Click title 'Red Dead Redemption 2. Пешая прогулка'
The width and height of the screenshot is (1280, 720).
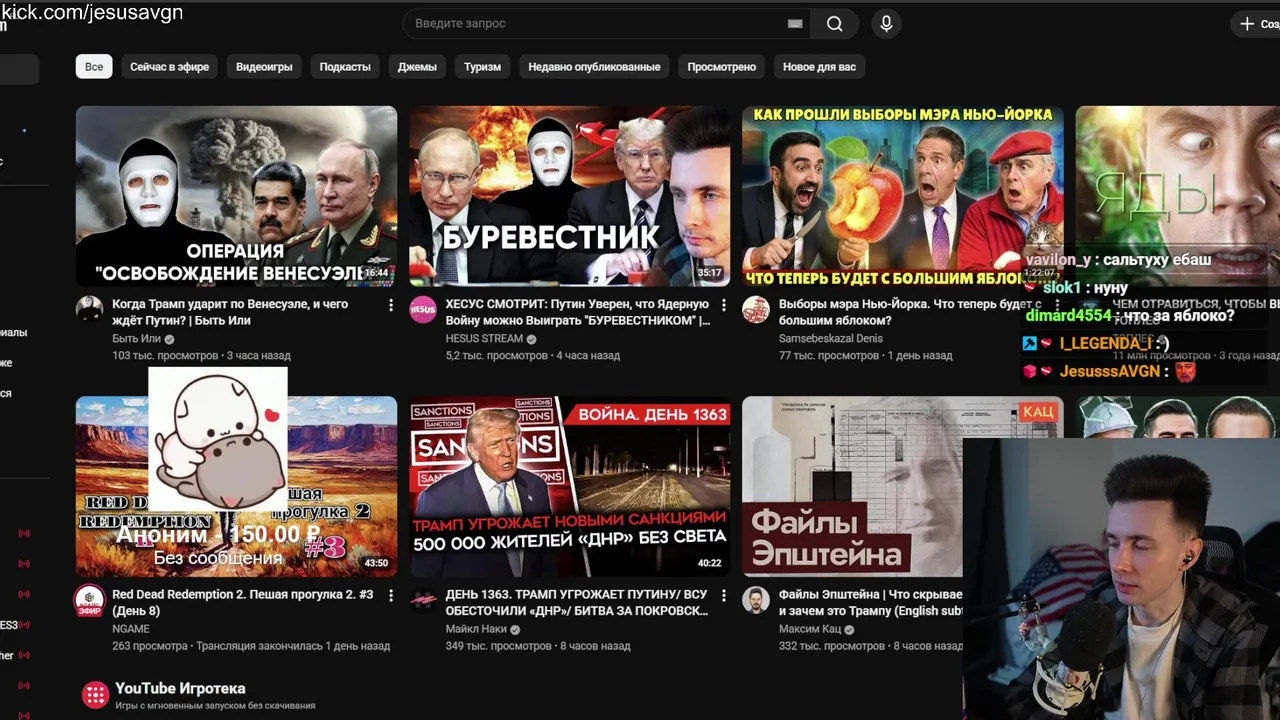(x=243, y=602)
